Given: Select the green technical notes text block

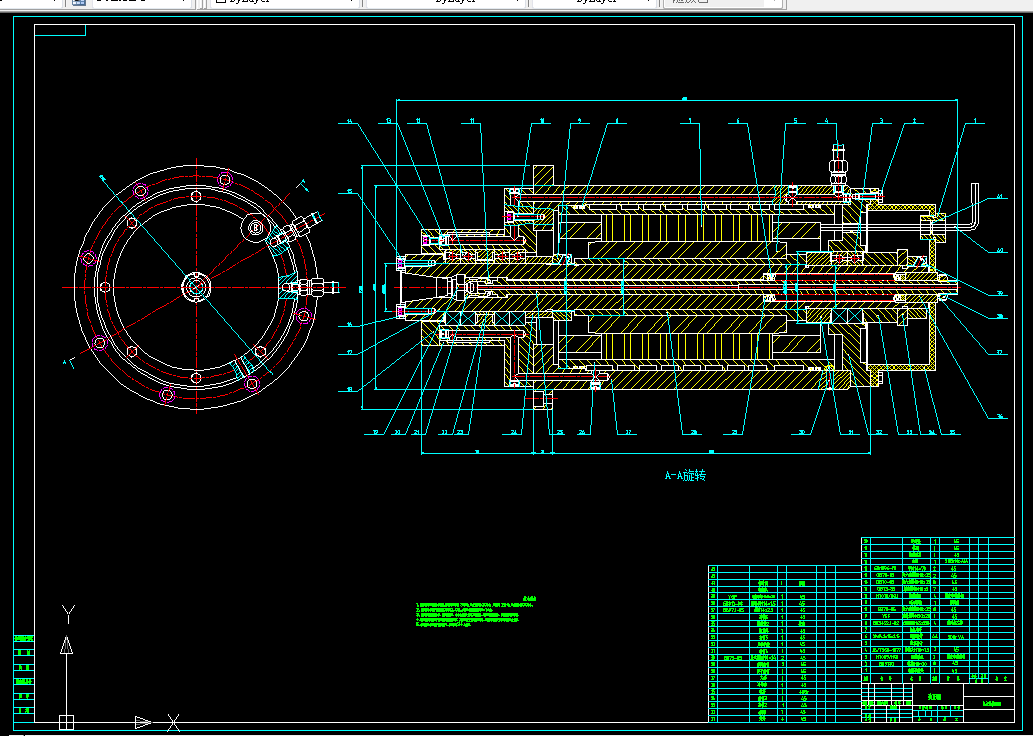Looking at the screenshot, I should coord(474,613).
